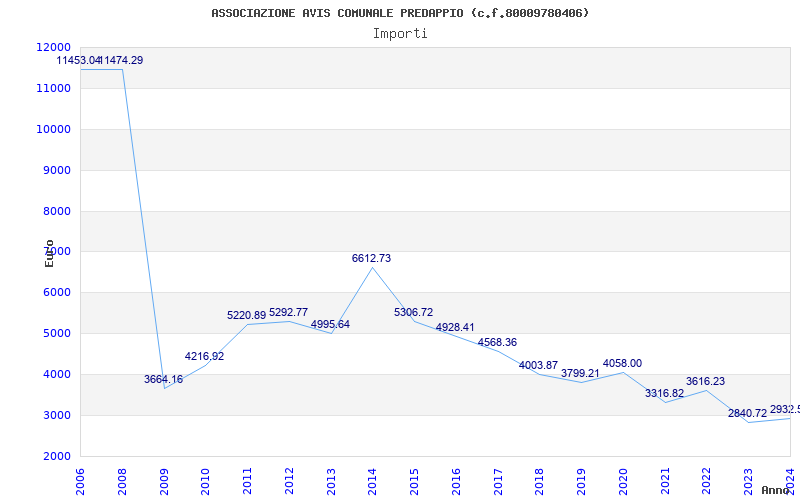Select the data label 3799.21
800x500 pixels.
pos(580,373)
